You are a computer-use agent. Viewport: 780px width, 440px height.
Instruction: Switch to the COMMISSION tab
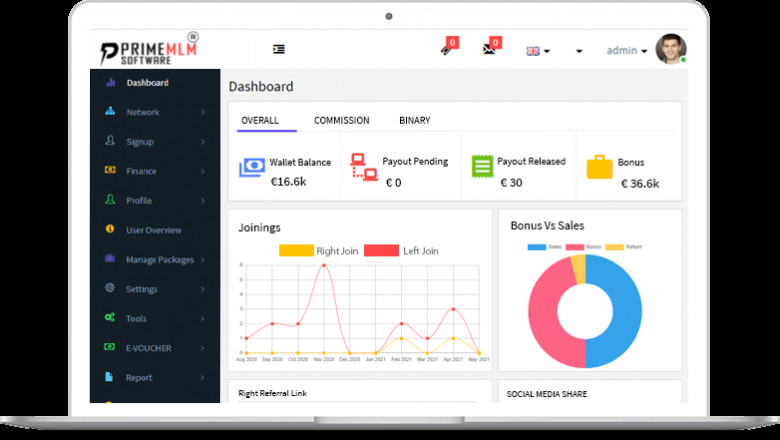[x=341, y=120]
